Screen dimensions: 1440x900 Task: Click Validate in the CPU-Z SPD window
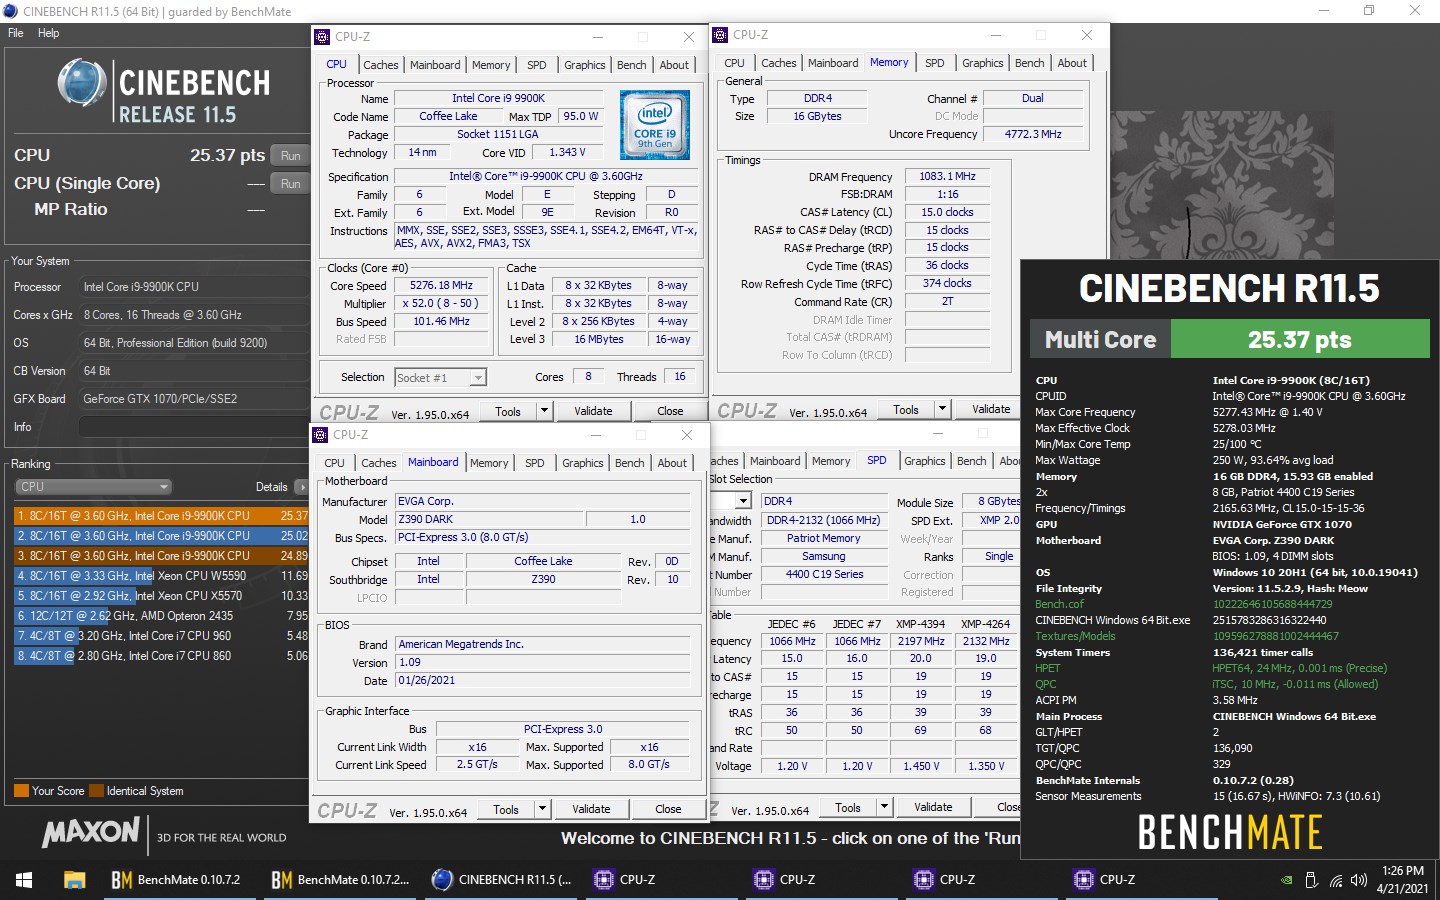(x=933, y=807)
